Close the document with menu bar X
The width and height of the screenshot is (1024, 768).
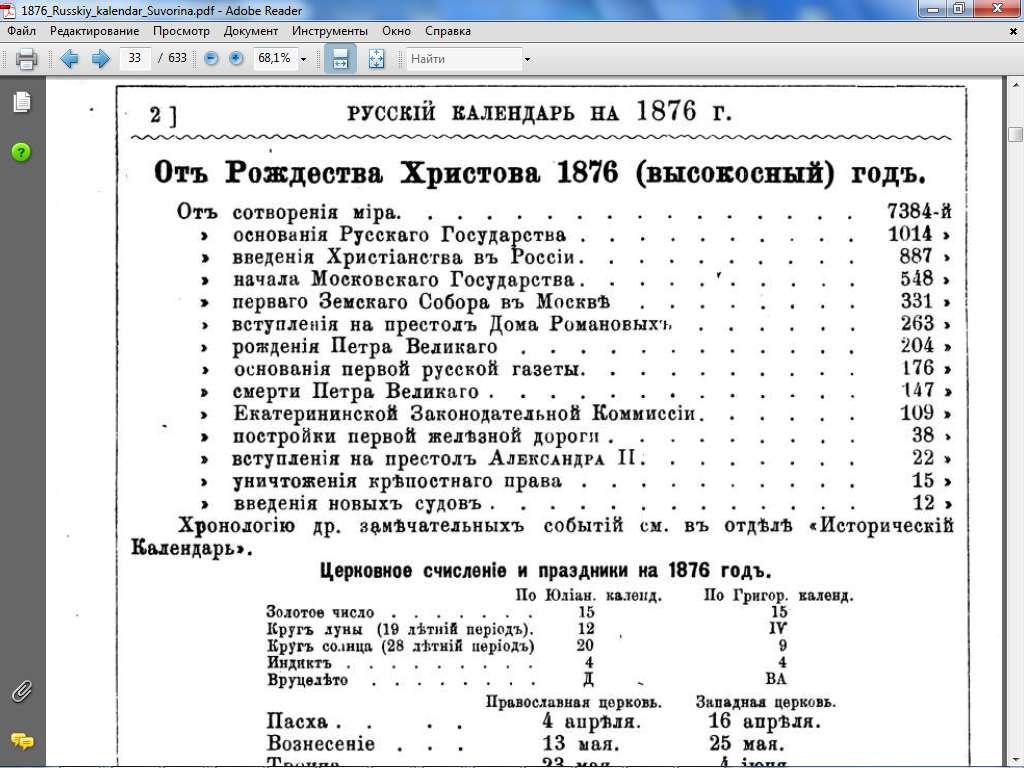tap(1014, 31)
